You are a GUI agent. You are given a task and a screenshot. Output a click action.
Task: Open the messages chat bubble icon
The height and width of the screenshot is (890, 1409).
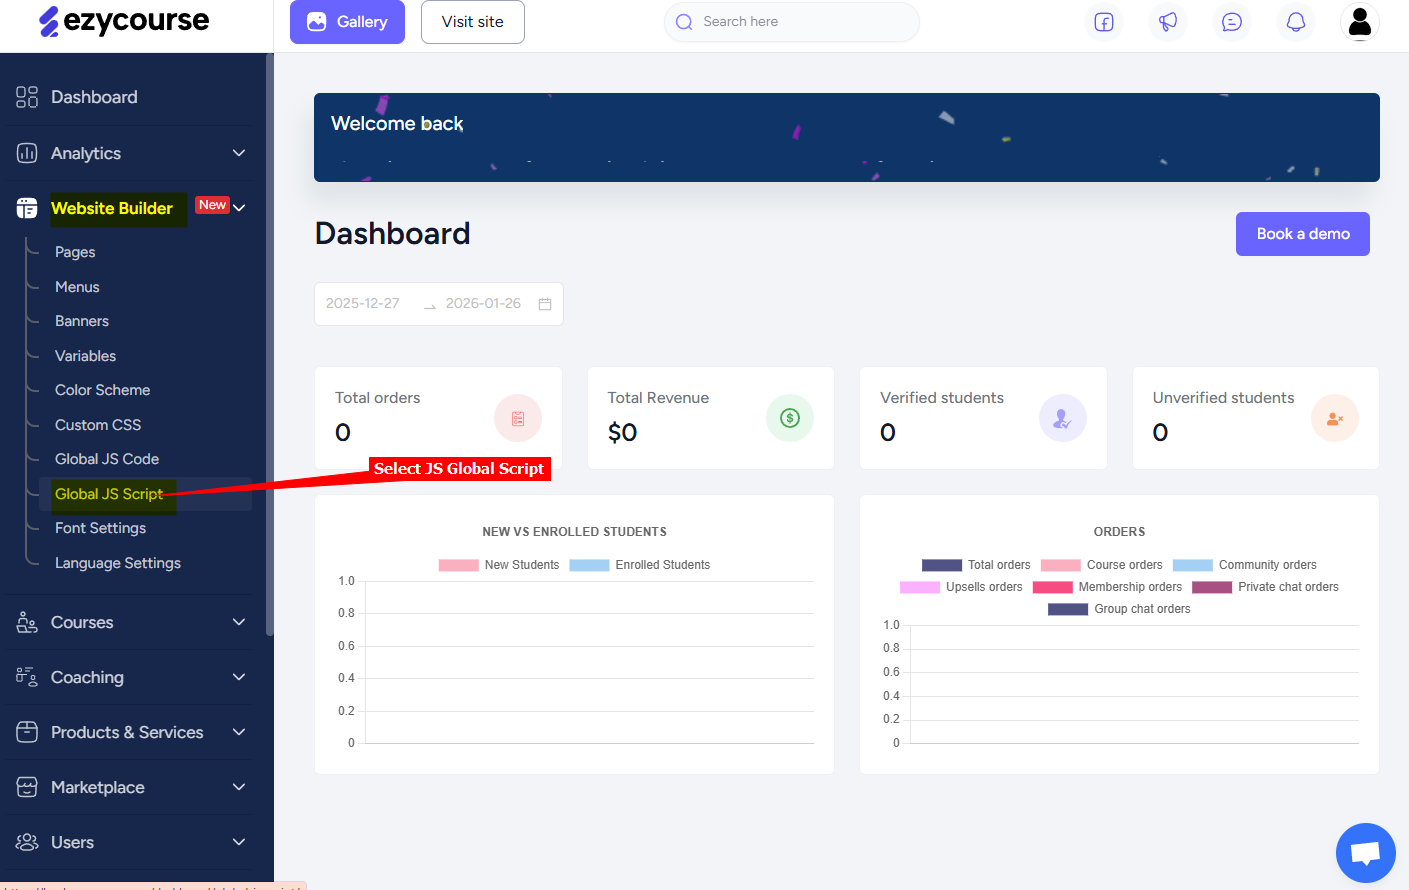click(x=1231, y=22)
